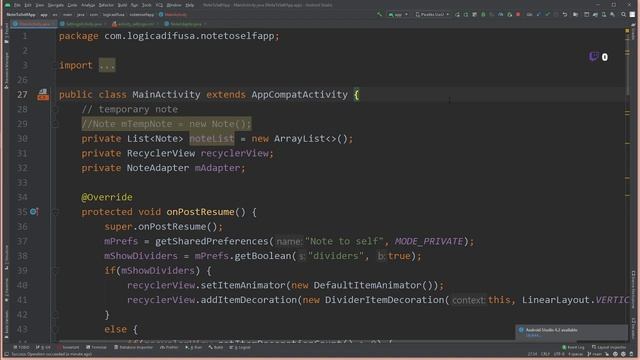
Task: Click the inspection warning indicator atop error stripe
Action: (627, 31)
